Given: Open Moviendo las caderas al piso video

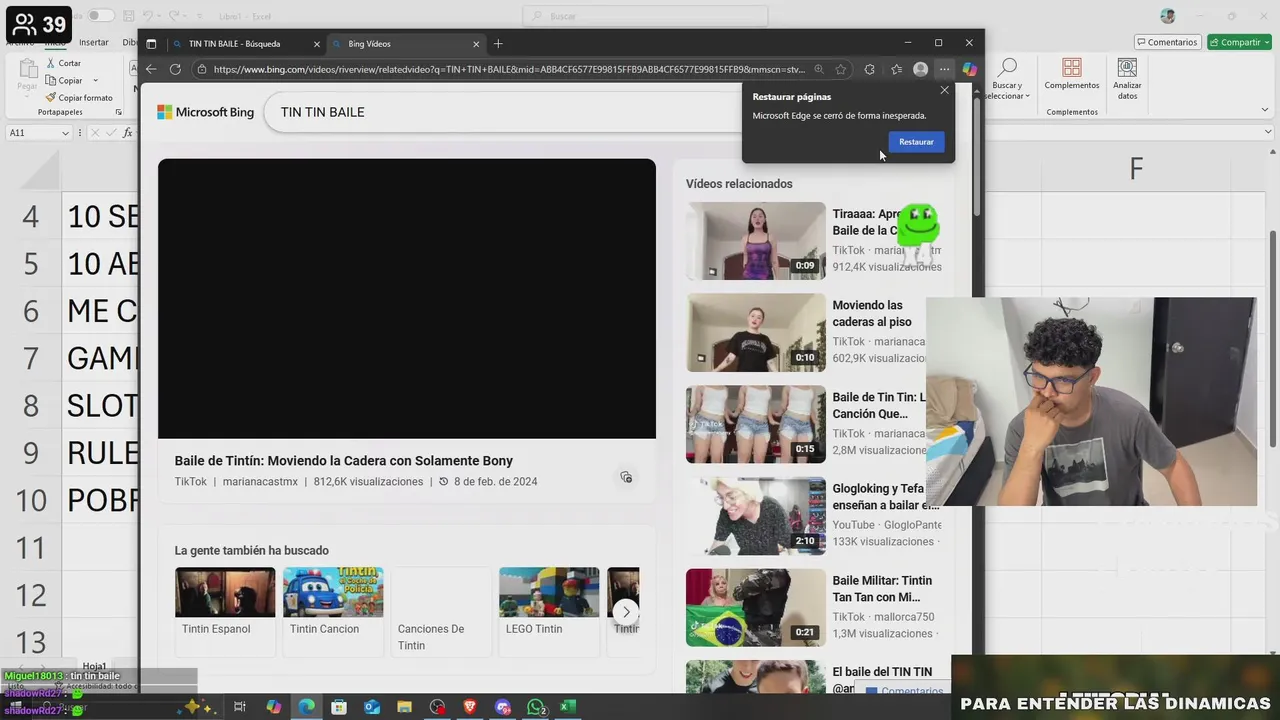Looking at the screenshot, I should (756, 332).
